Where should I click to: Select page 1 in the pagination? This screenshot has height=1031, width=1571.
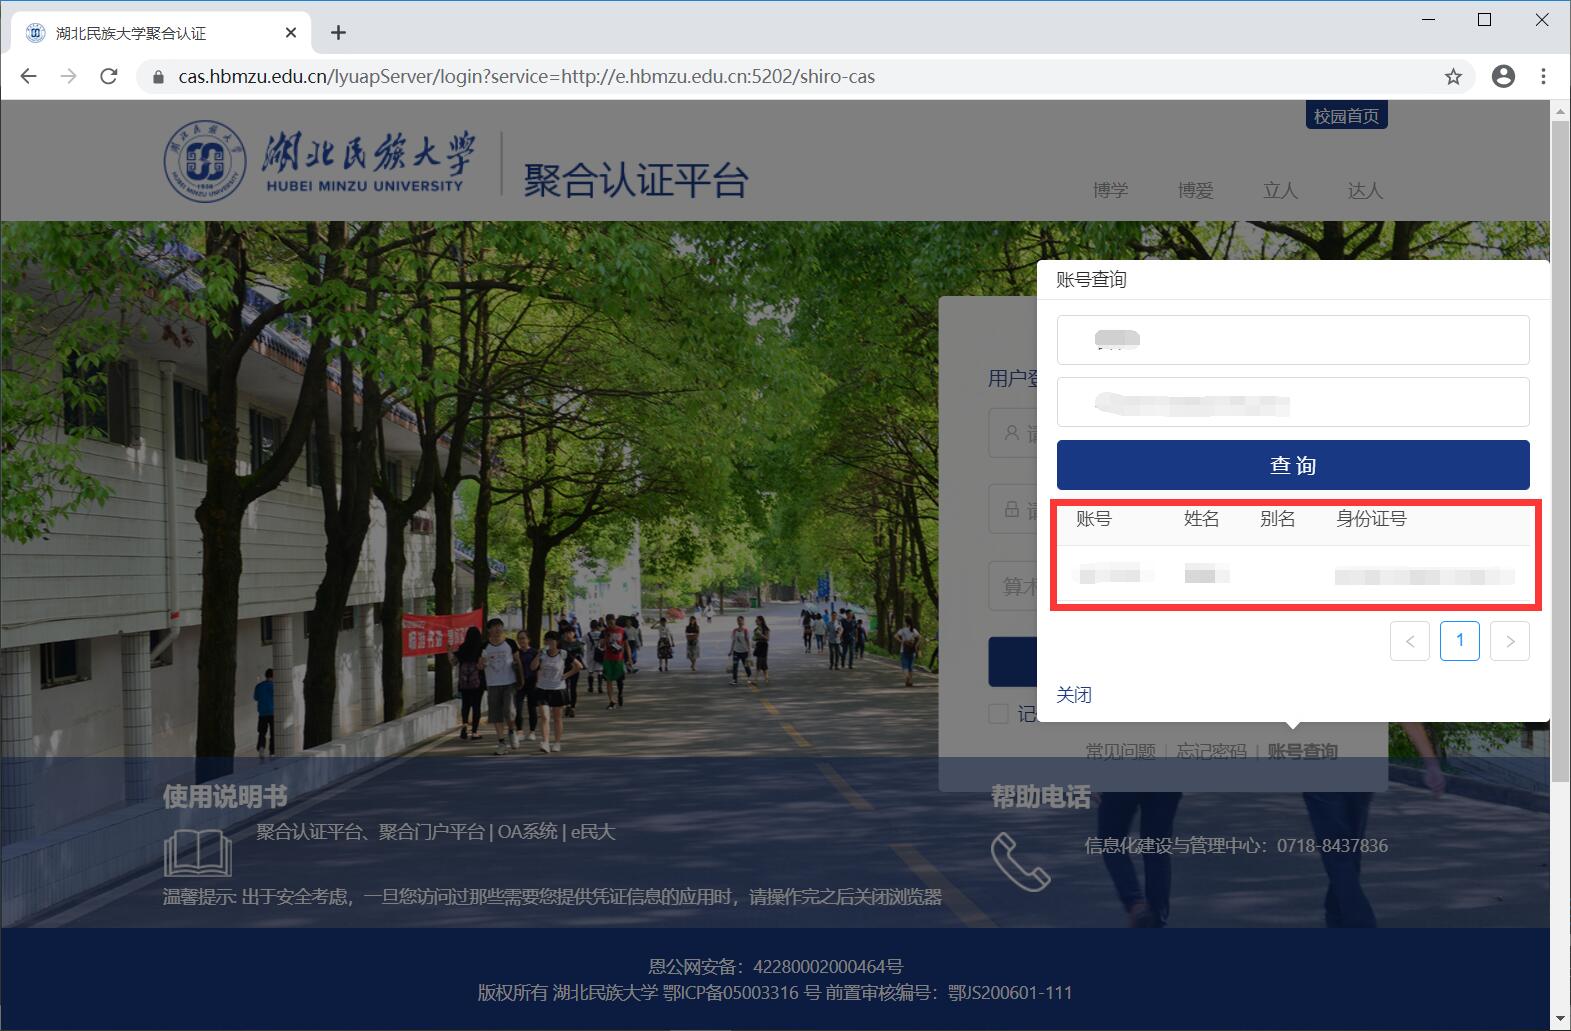click(x=1459, y=641)
